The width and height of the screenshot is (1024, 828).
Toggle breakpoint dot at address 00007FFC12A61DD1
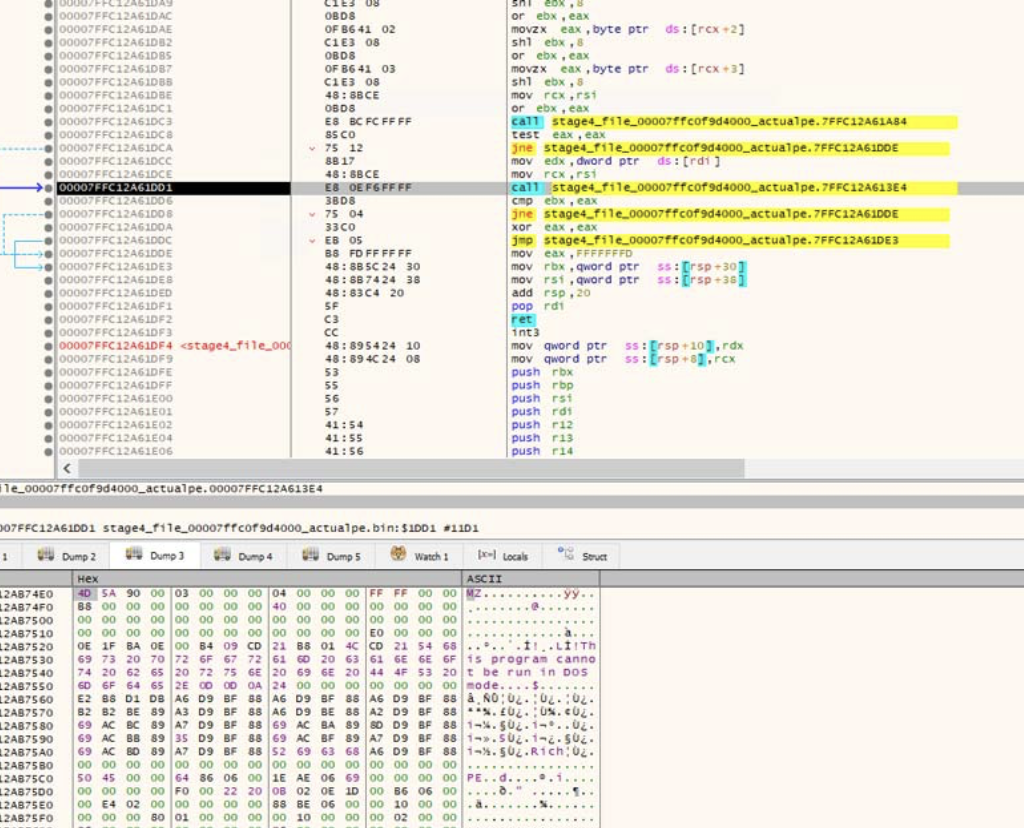coord(48,188)
